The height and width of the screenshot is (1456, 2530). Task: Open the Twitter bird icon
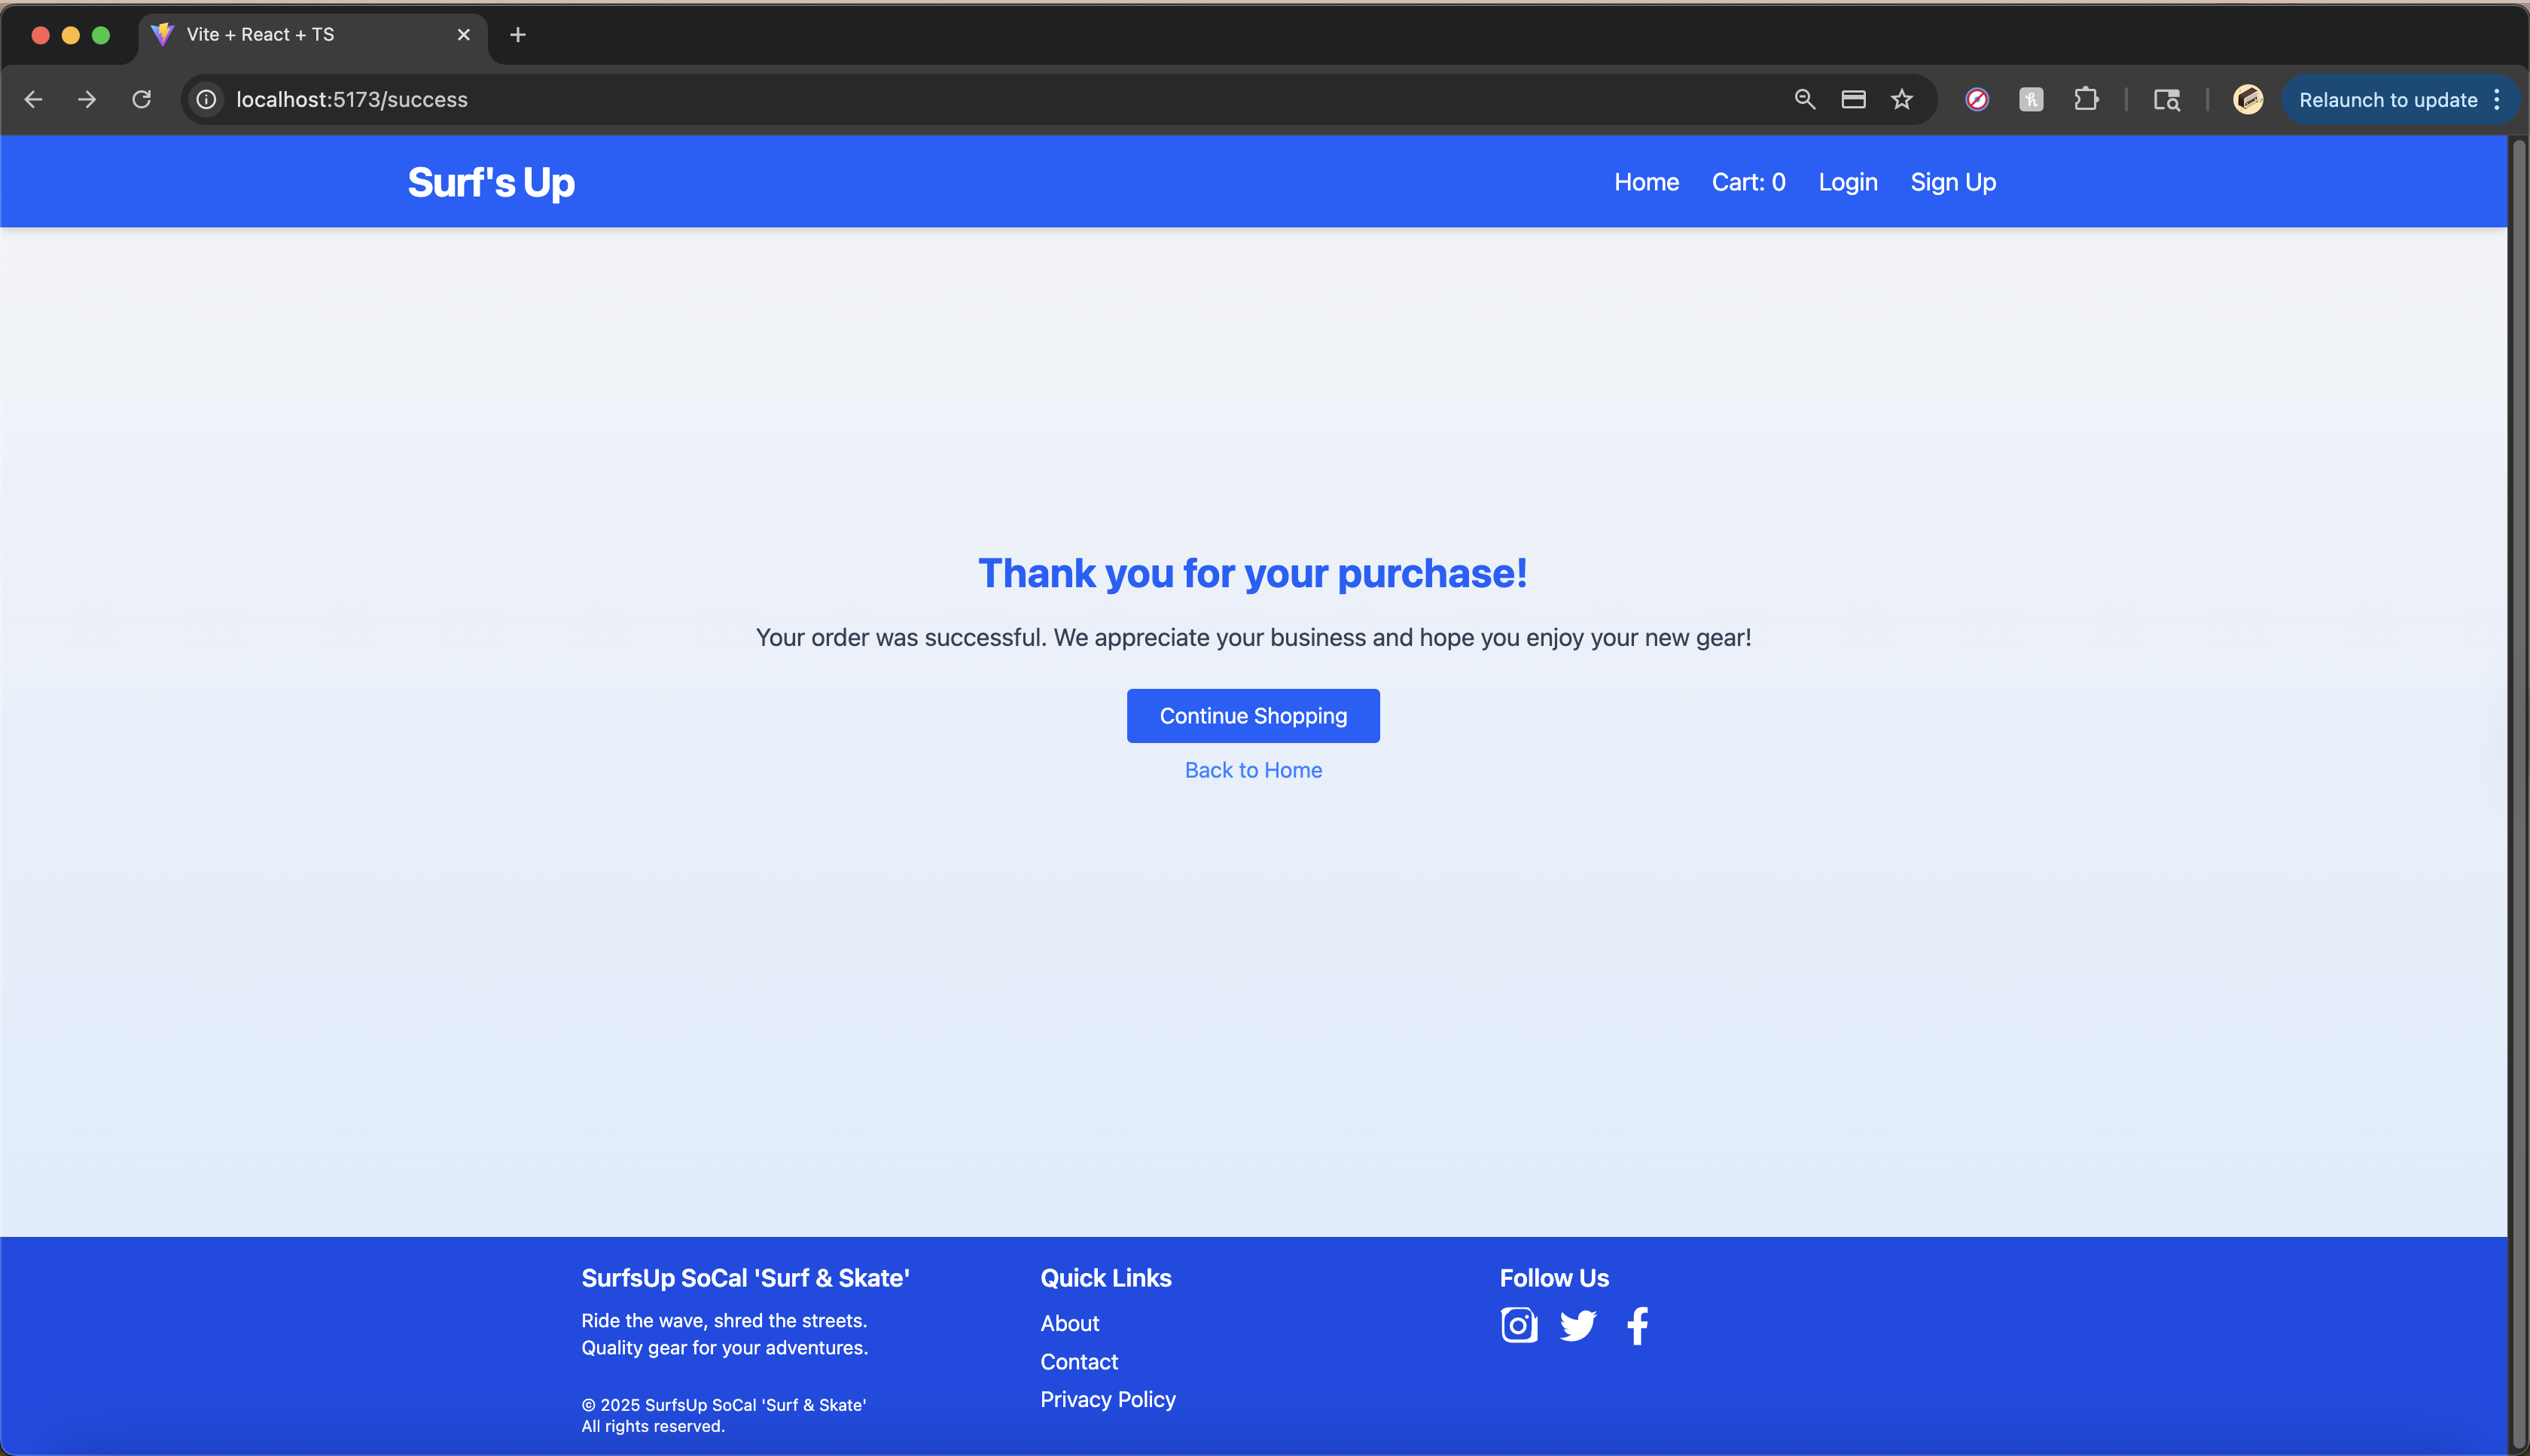click(x=1578, y=1326)
